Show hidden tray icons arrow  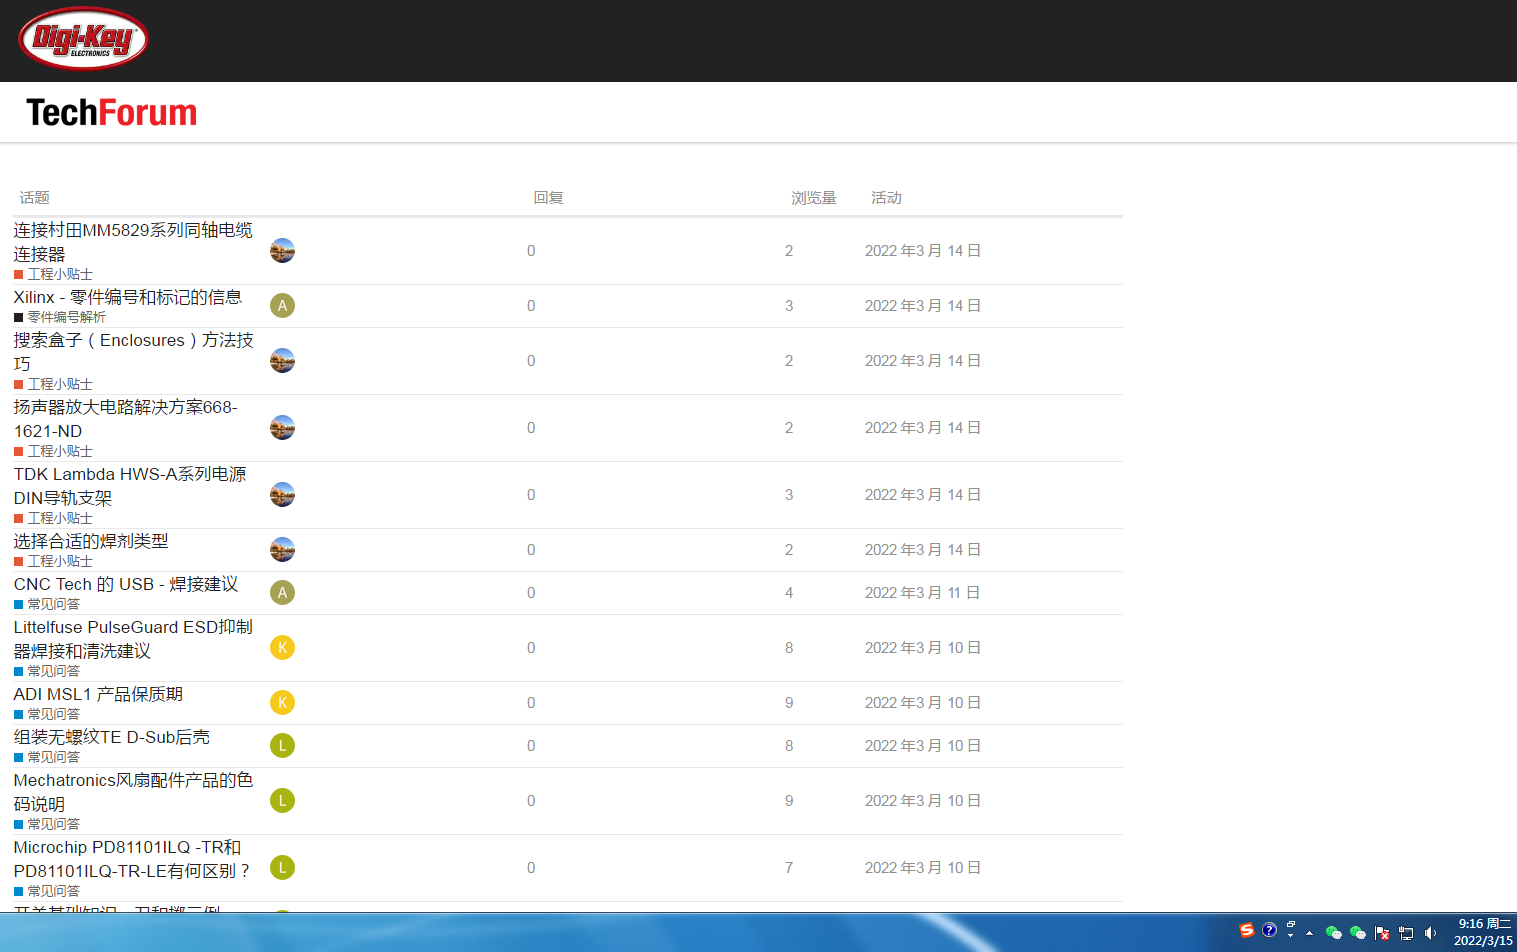pos(1309,933)
